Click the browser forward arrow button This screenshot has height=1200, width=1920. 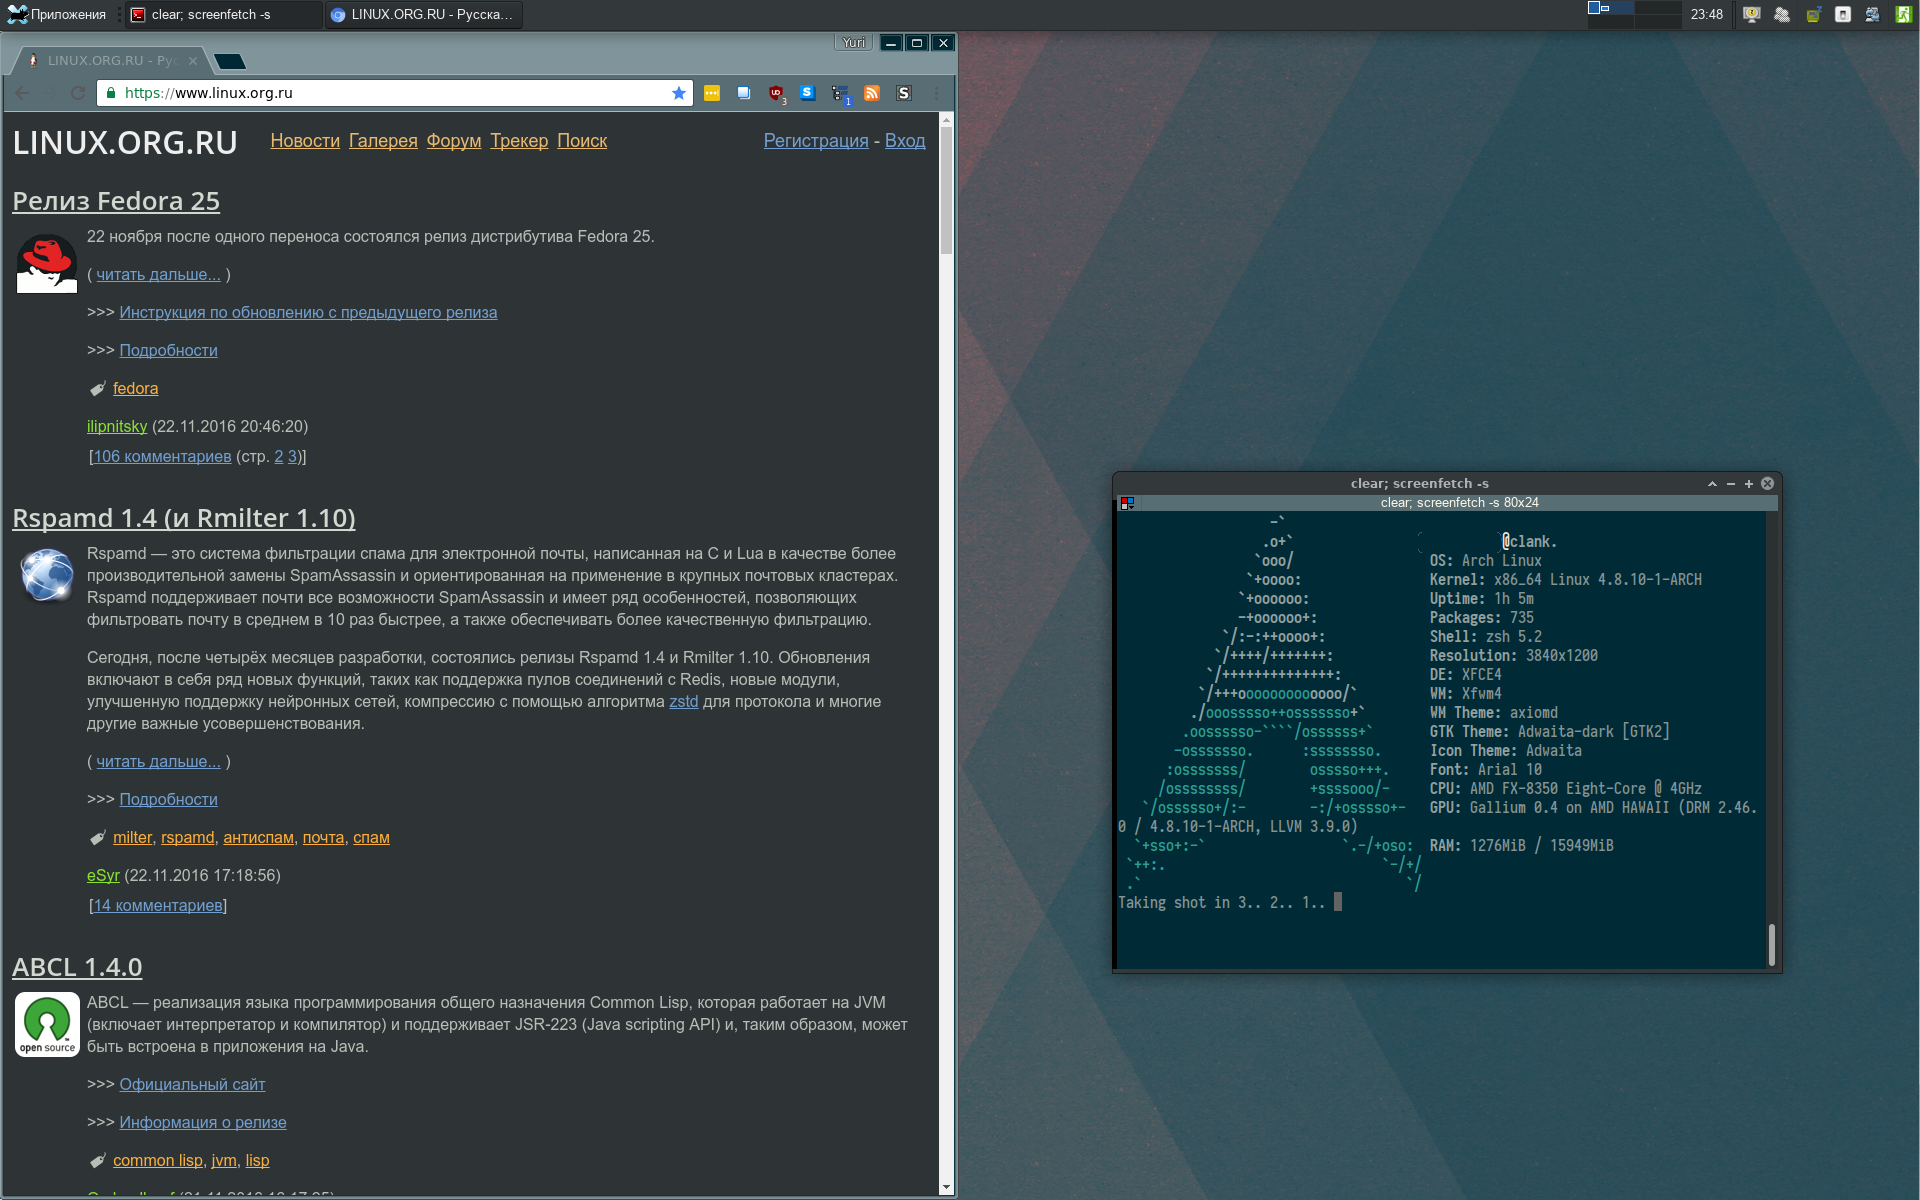click(x=50, y=93)
